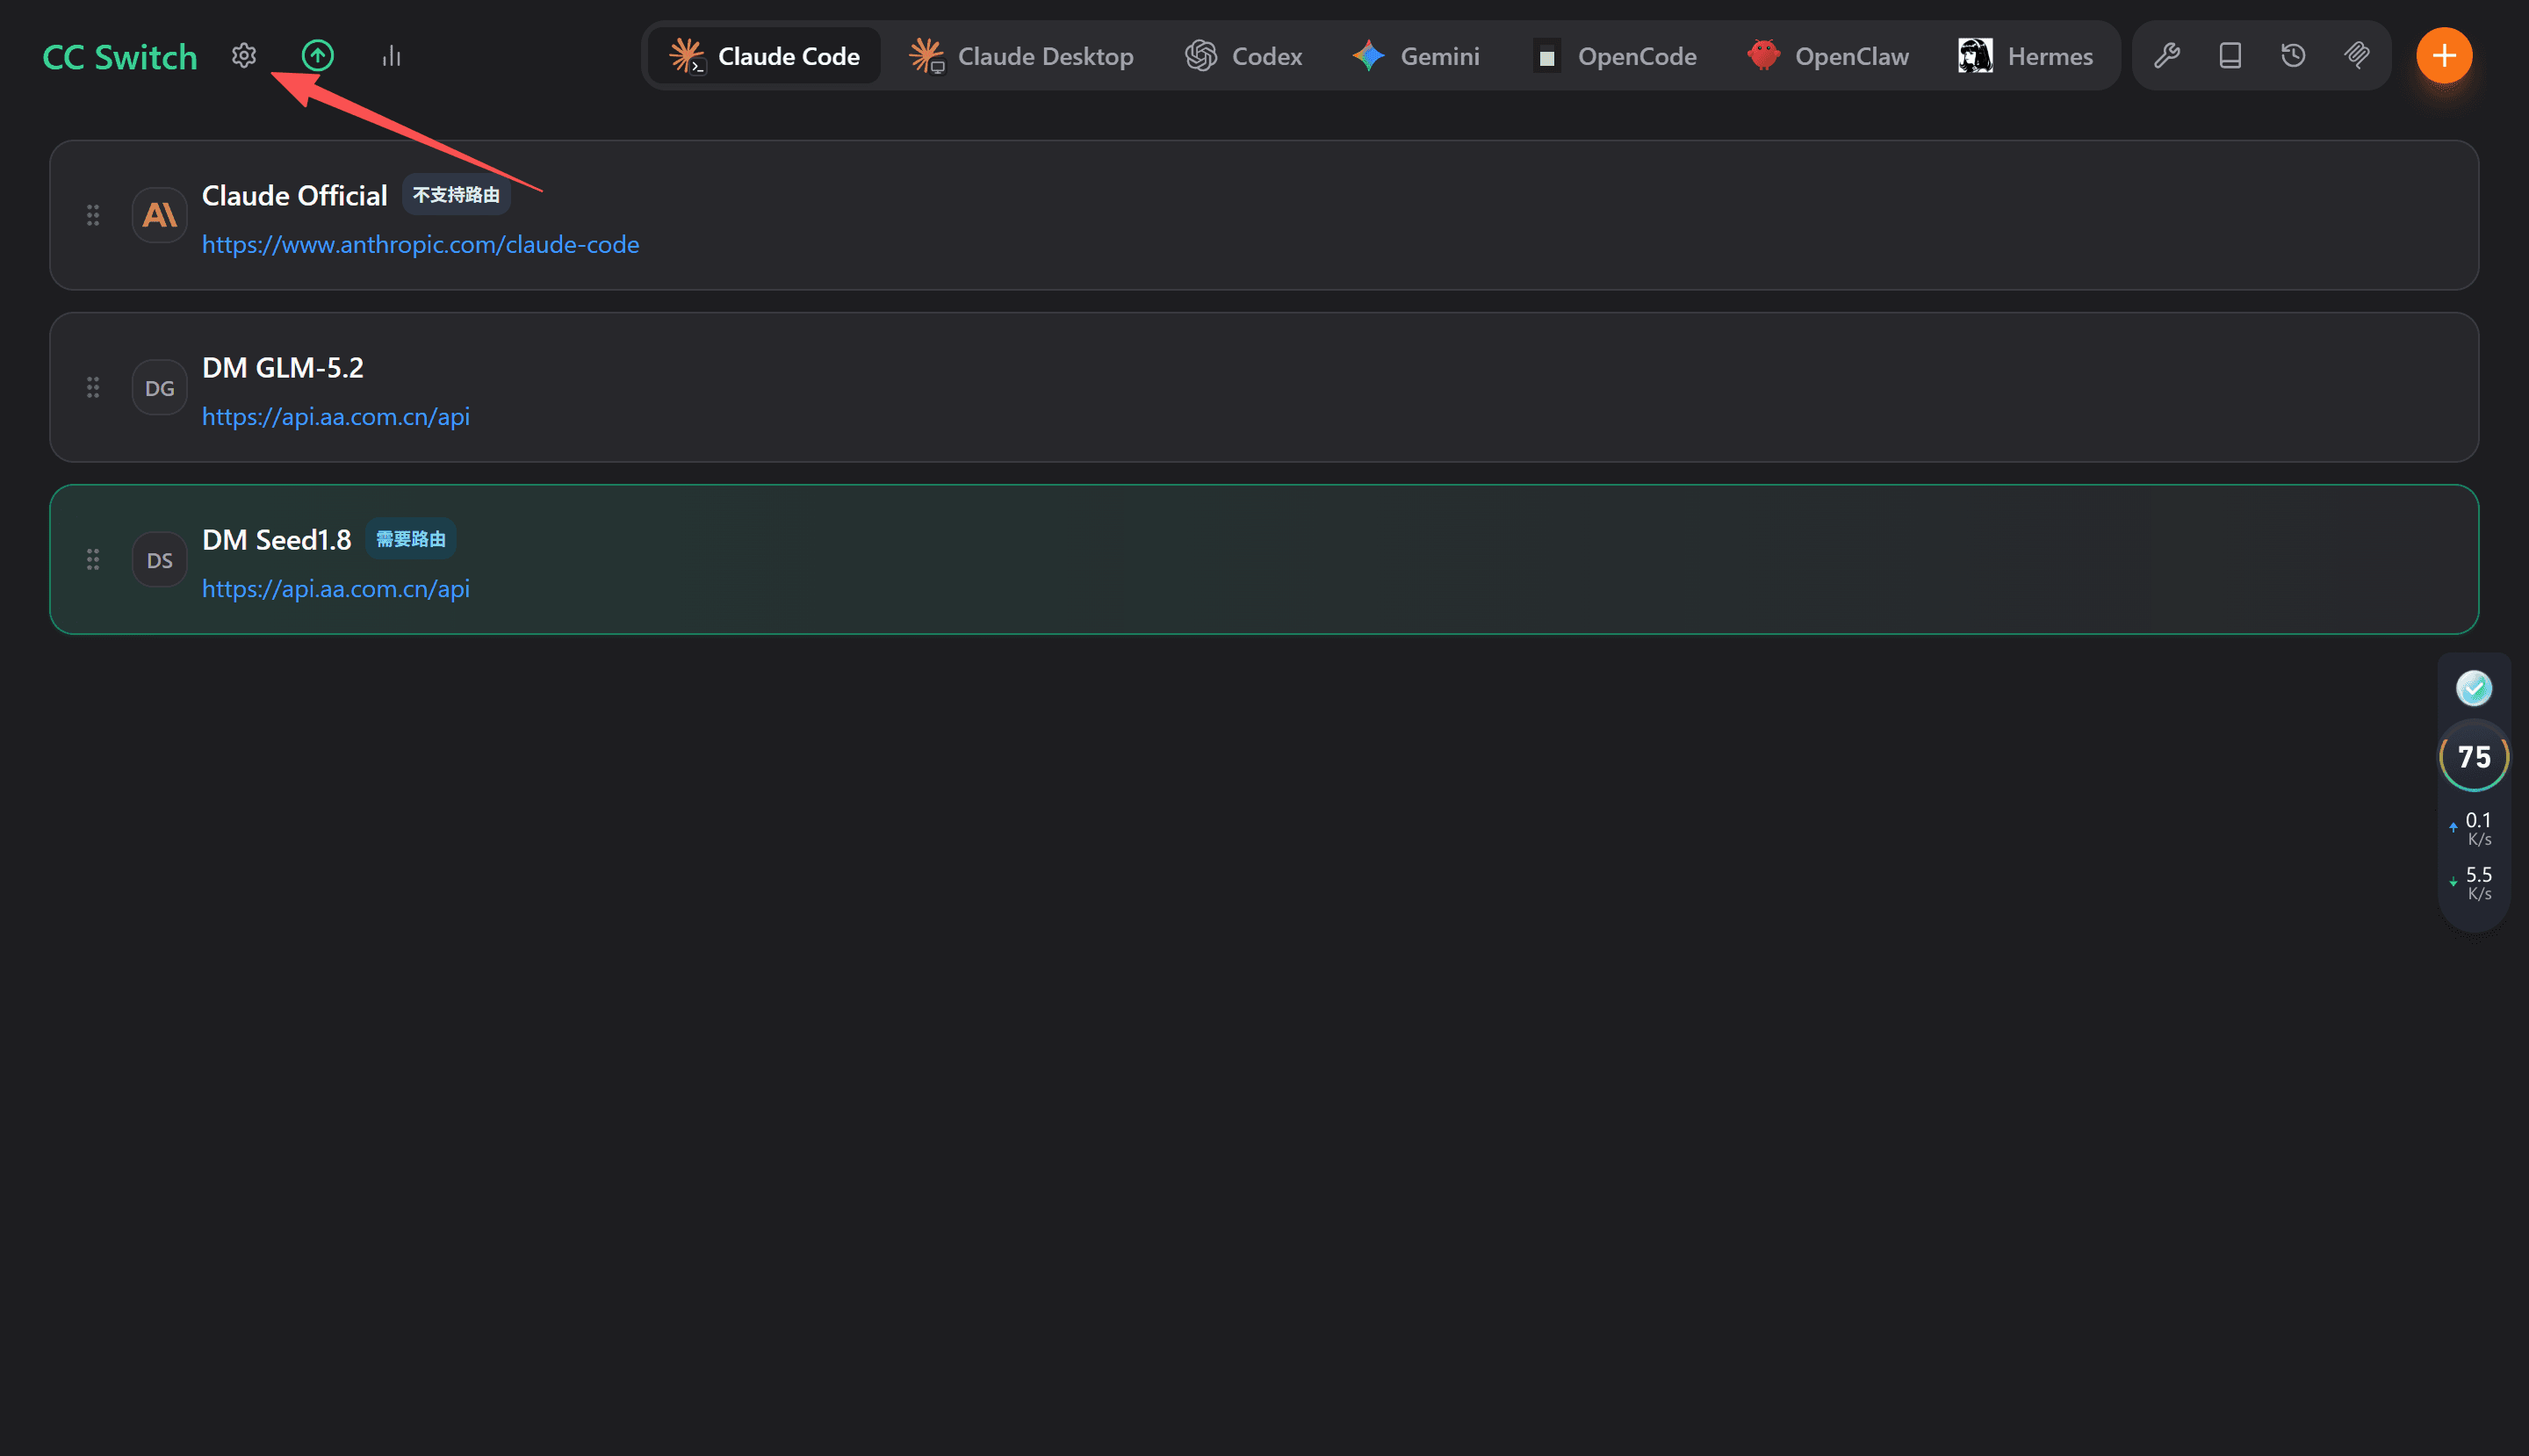Open DM GLM-5.2 api.aa.com.cn link
Screen dimensions: 2529x1456
pos(336,417)
